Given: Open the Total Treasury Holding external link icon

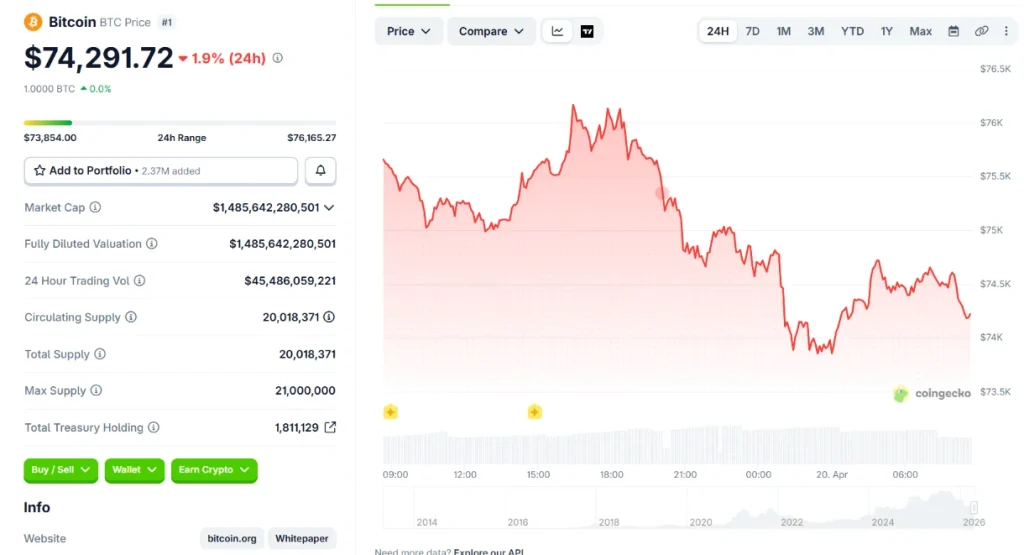Looking at the screenshot, I should coord(331,427).
